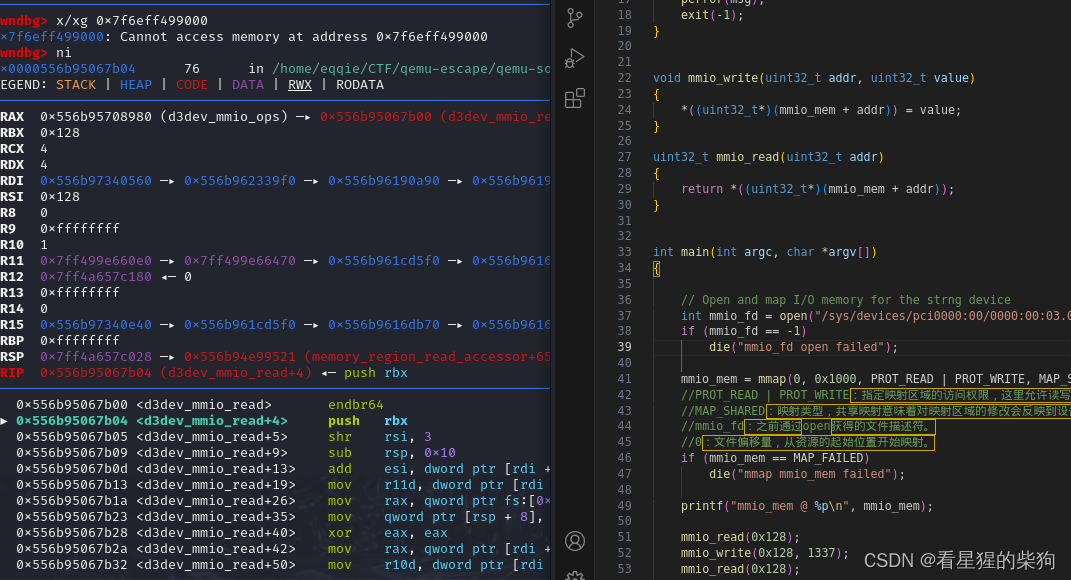Click the DATA legend label in pwndbg
Image resolution: width=1071 pixels, height=580 pixels.
pos(248,85)
